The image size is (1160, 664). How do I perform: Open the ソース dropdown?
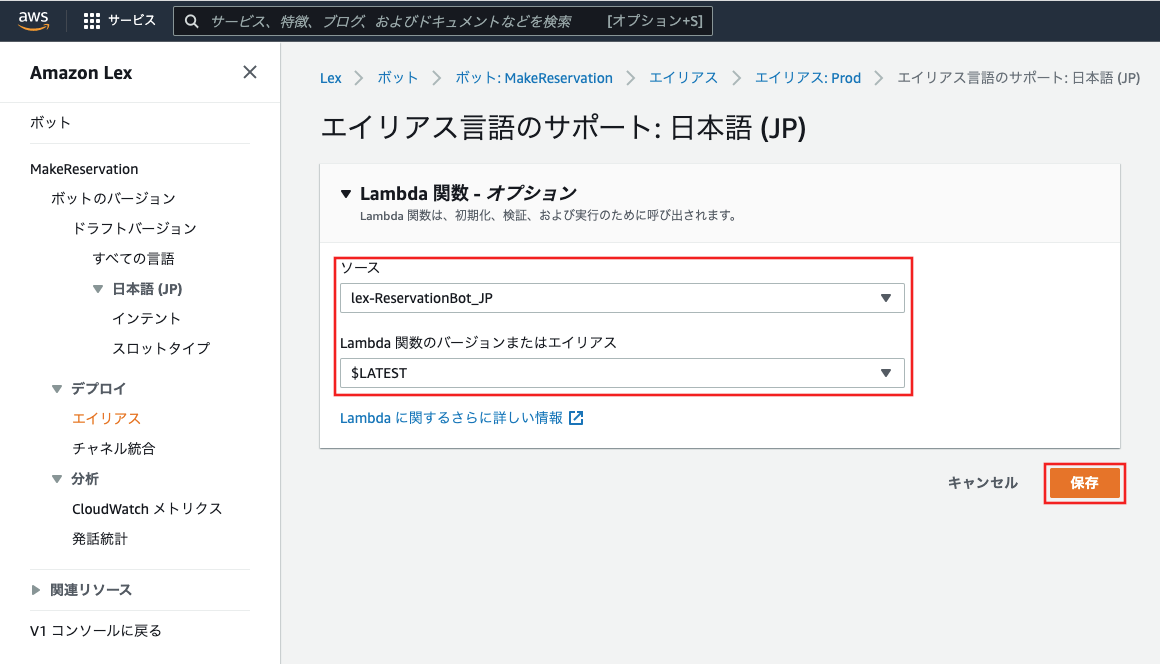coord(622,298)
